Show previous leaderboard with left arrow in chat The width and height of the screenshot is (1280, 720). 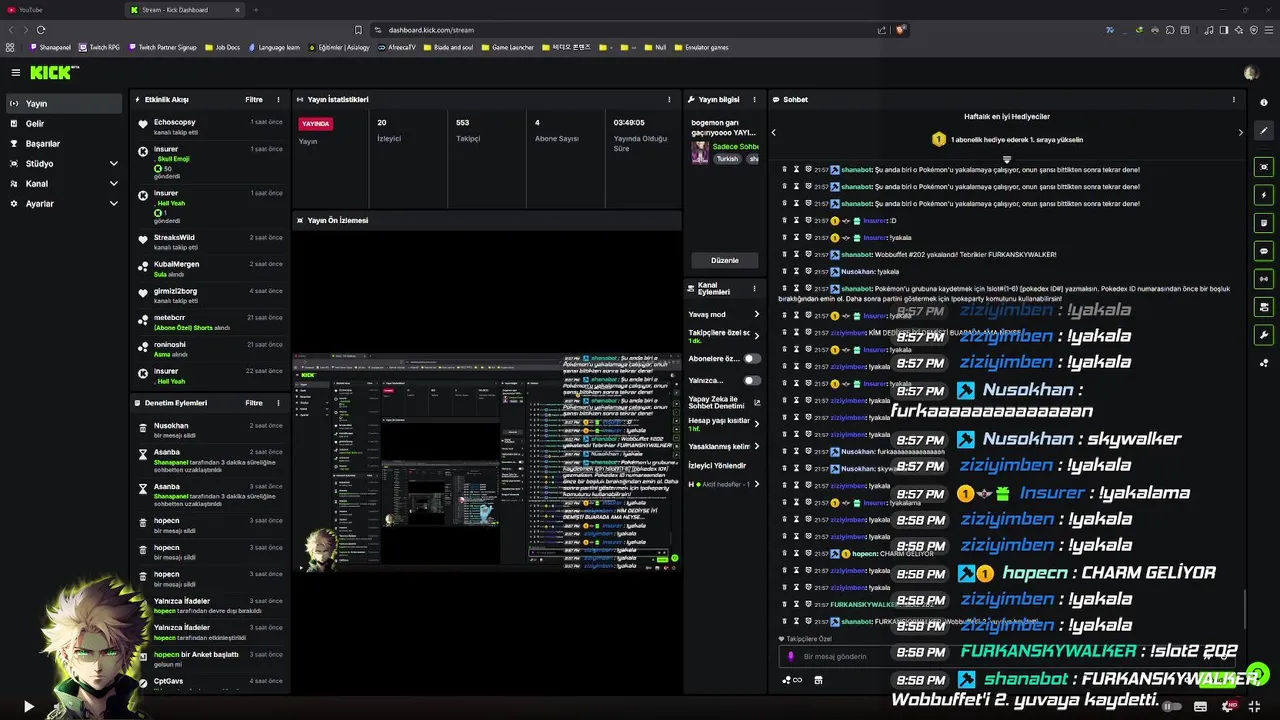point(773,132)
